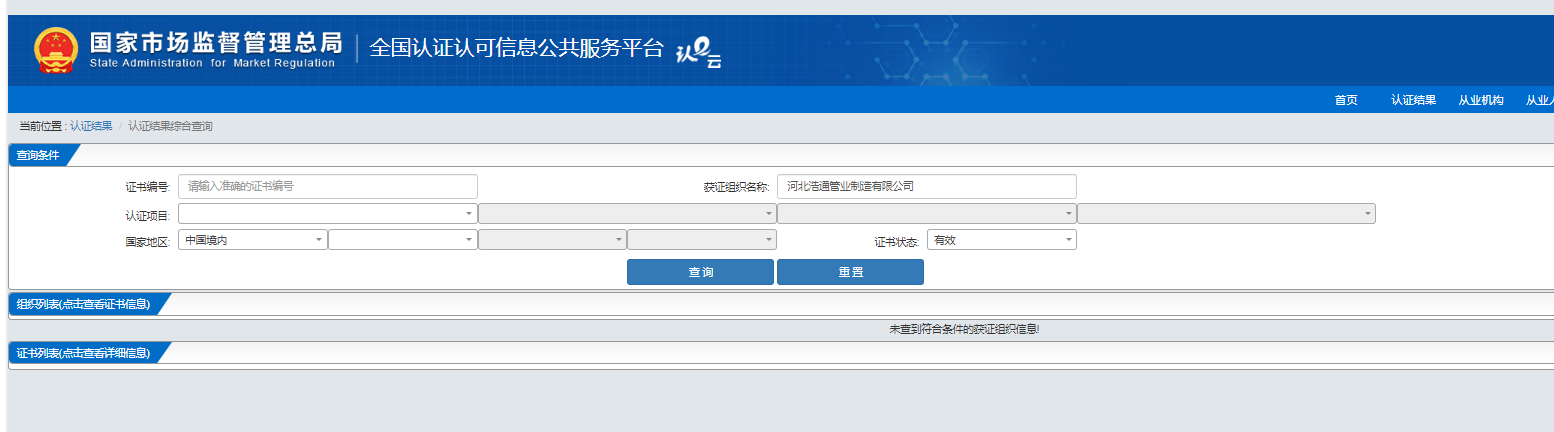
Task: Click the 当前位置 breadcrumb label
Action: click(43, 126)
